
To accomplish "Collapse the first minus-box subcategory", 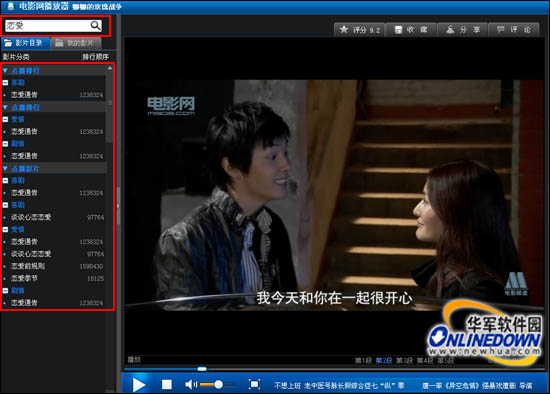I will pyautogui.click(x=5, y=83).
